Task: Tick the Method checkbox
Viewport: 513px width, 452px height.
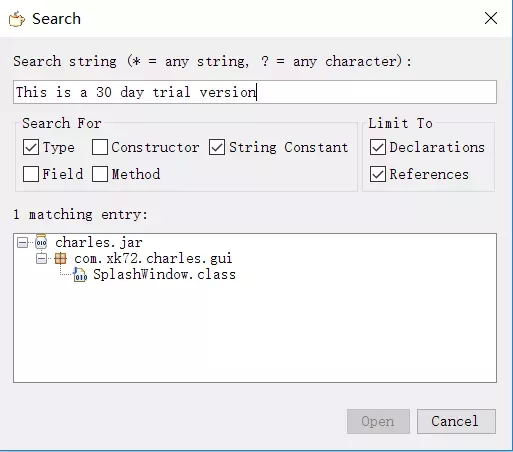Action: 100,174
